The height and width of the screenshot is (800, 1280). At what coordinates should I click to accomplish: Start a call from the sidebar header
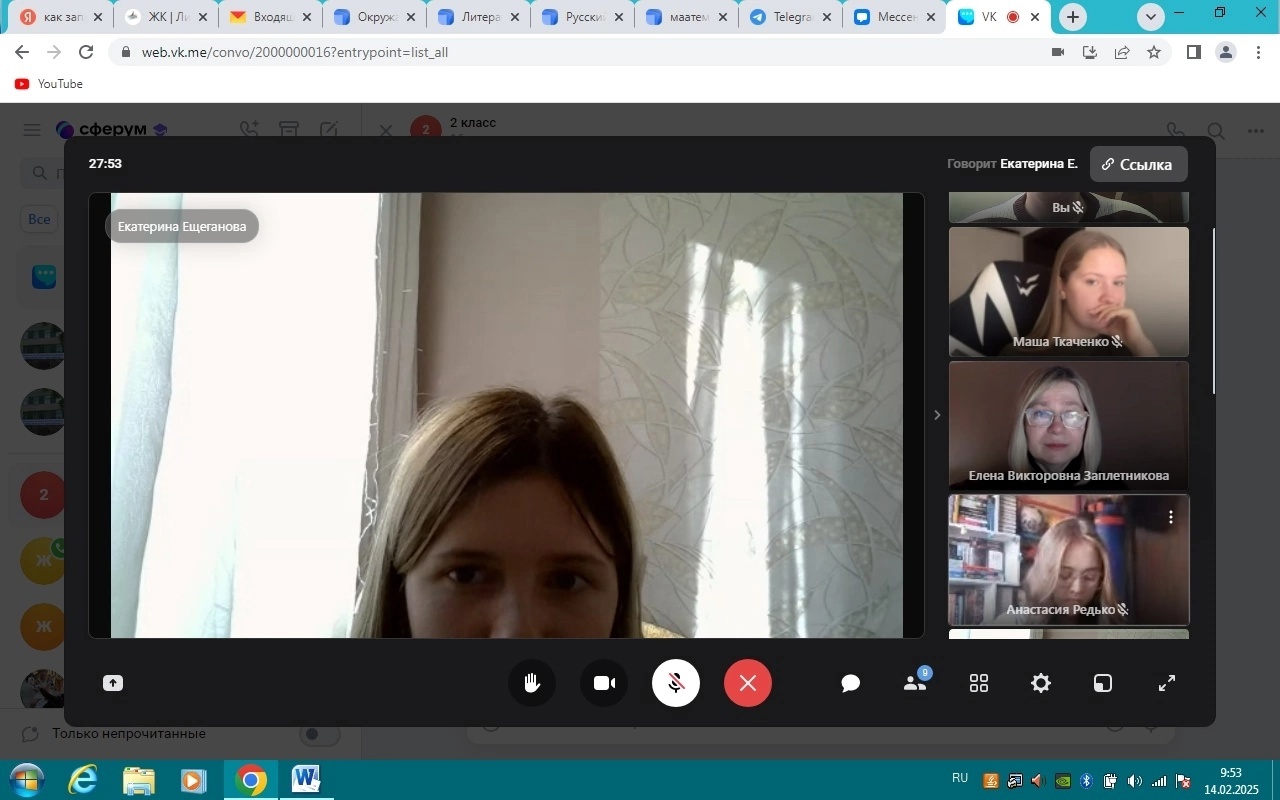(x=249, y=130)
